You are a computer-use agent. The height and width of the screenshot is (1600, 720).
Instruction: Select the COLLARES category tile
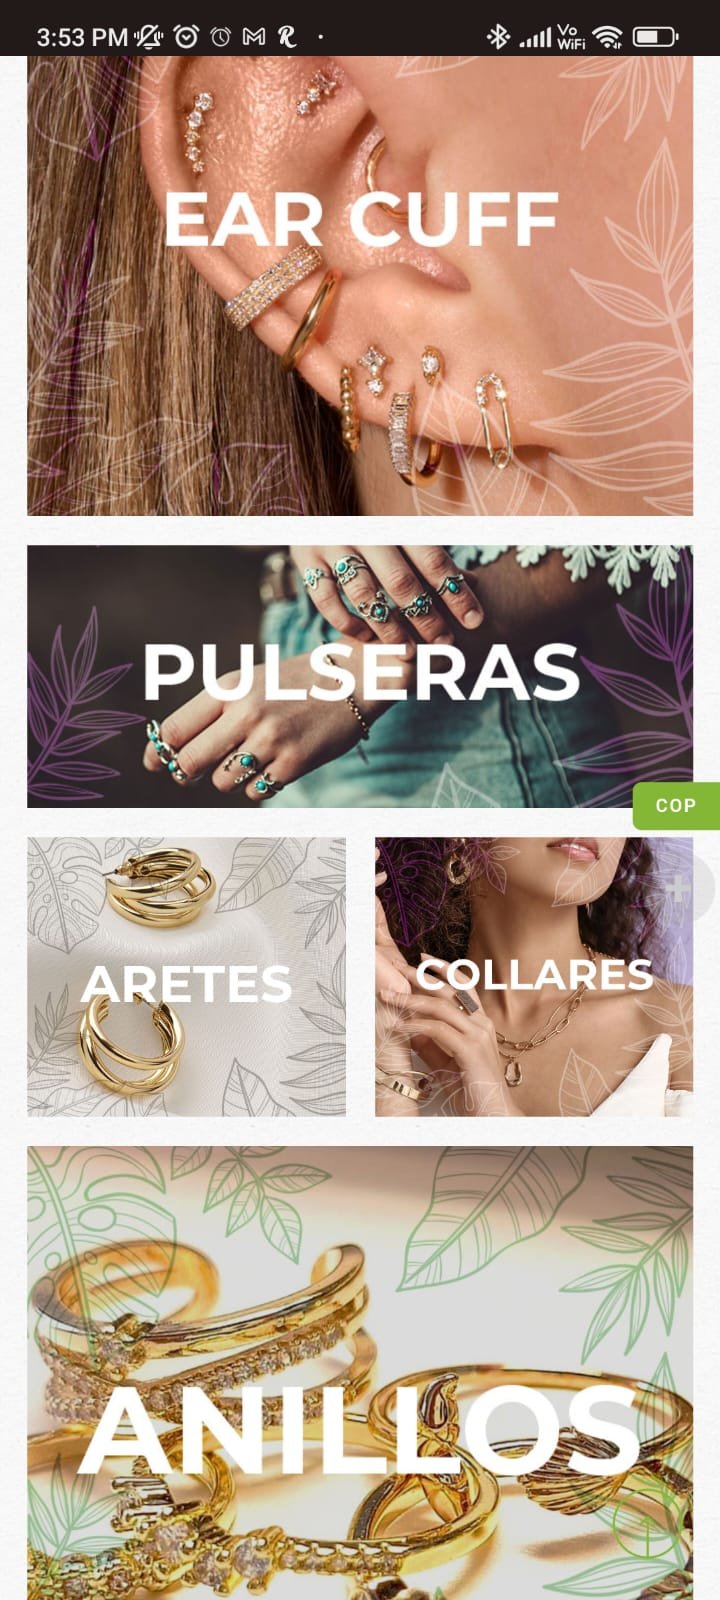534,976
